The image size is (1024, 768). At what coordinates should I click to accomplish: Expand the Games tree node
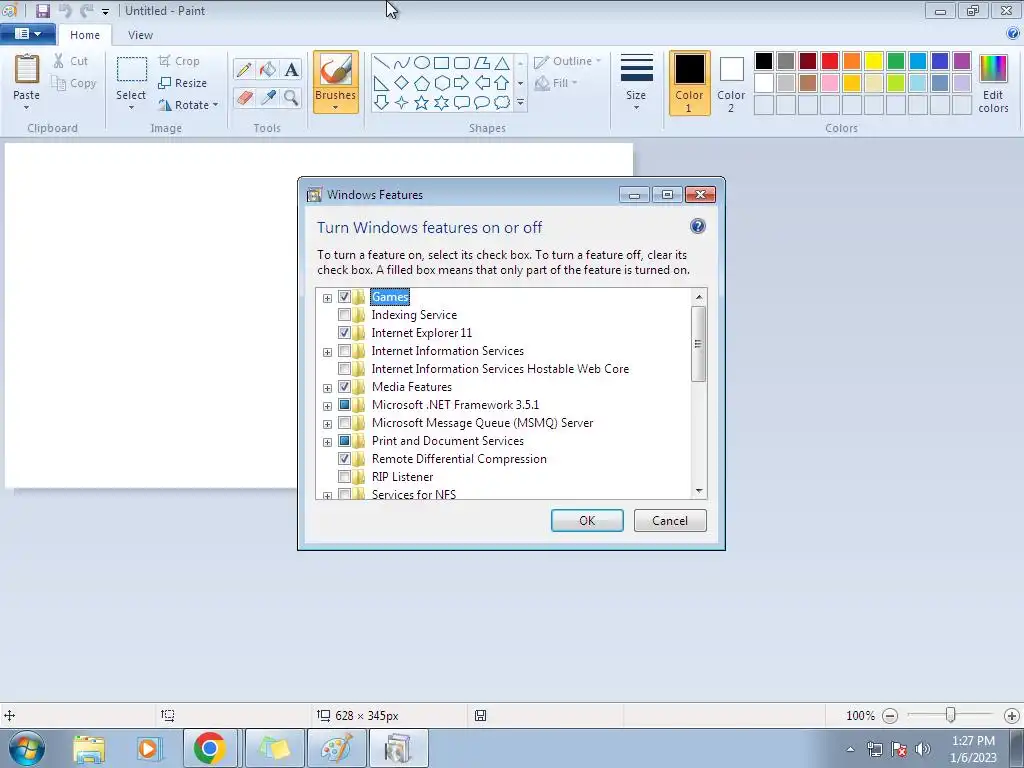tap(327, 298)
